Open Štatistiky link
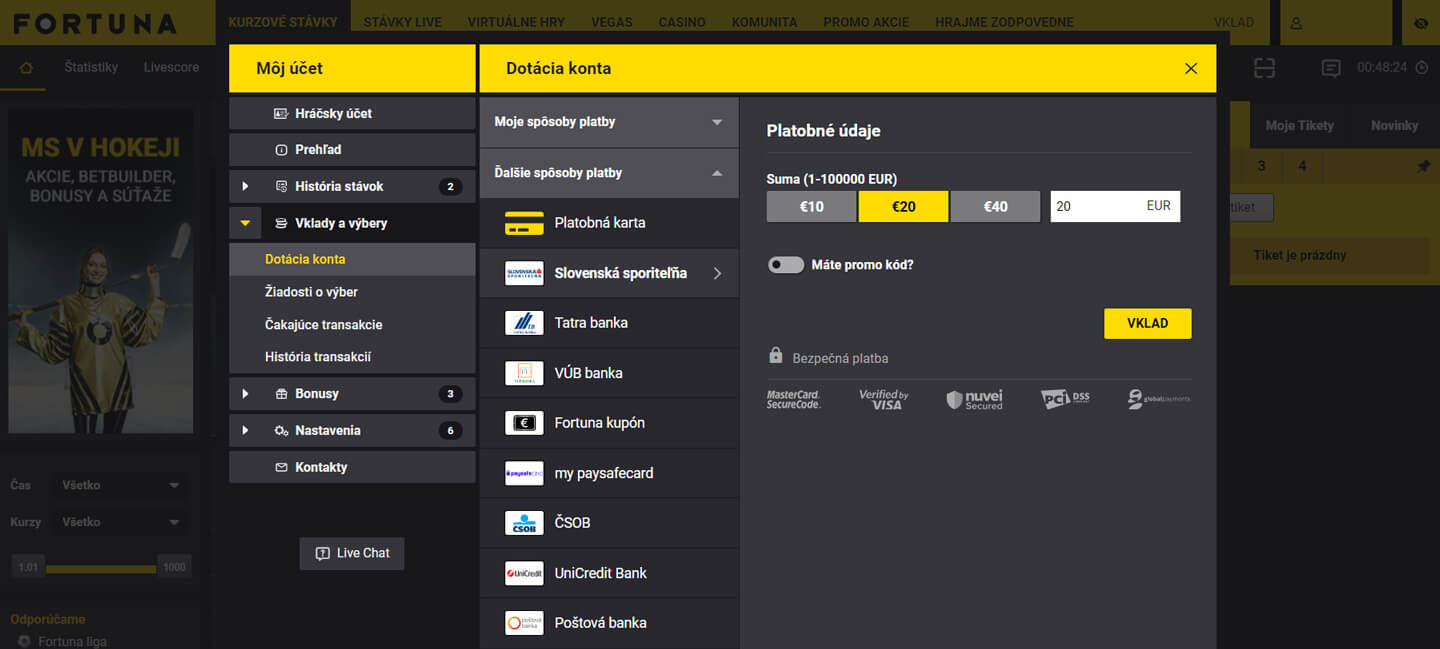Viewport: 1440px width, 649px height. coord(91,67)
